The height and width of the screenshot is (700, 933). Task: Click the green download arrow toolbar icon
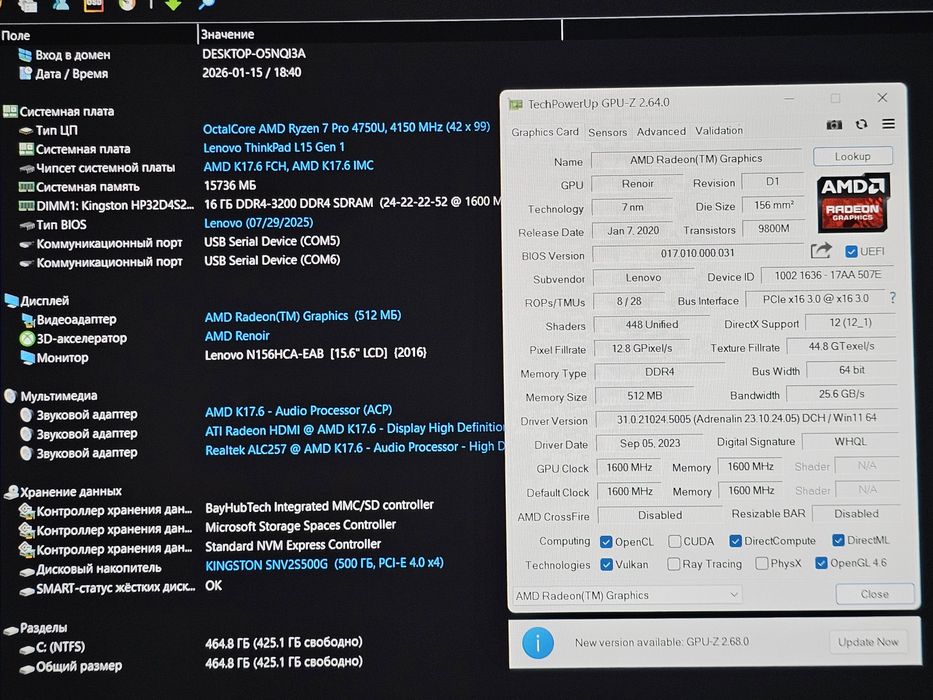pos(173,5)
